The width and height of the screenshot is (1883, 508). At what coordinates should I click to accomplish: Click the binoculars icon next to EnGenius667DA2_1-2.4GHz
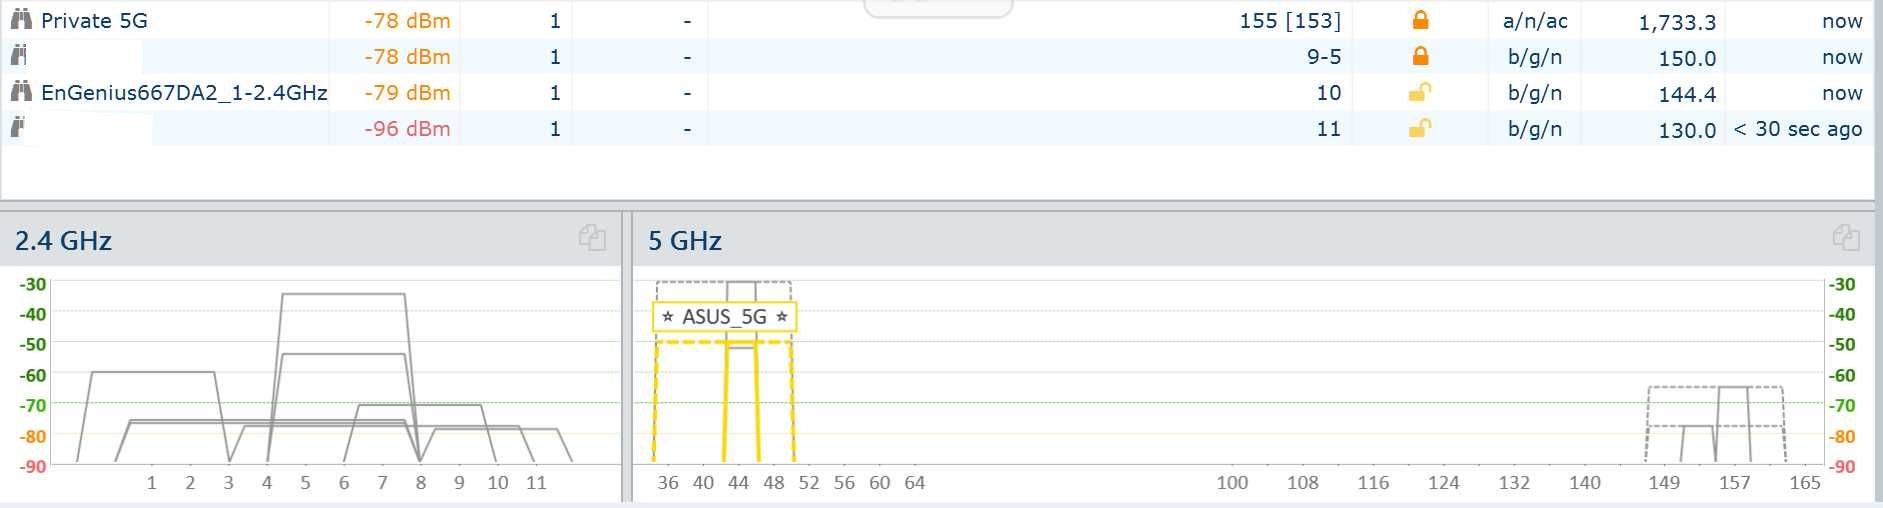21,92
